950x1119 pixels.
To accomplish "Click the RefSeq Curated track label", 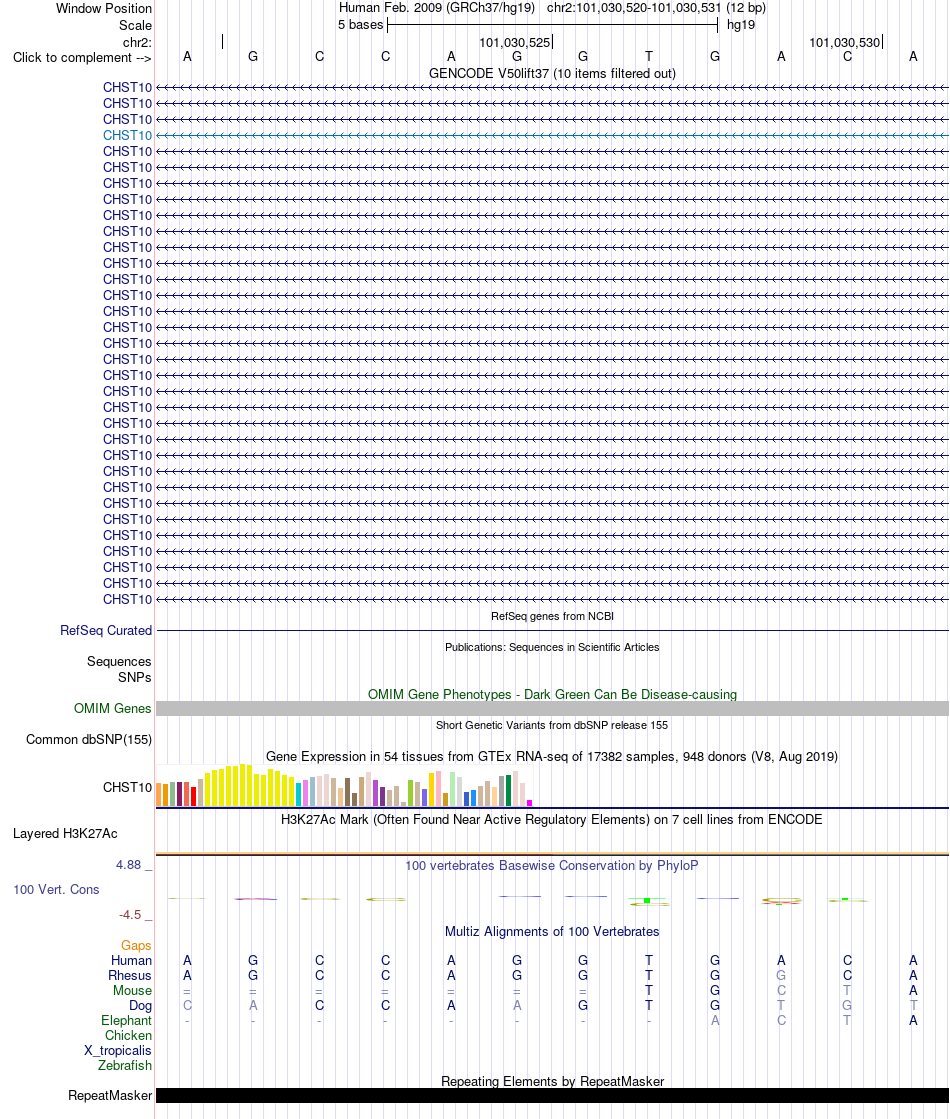I will coord(106,631).
